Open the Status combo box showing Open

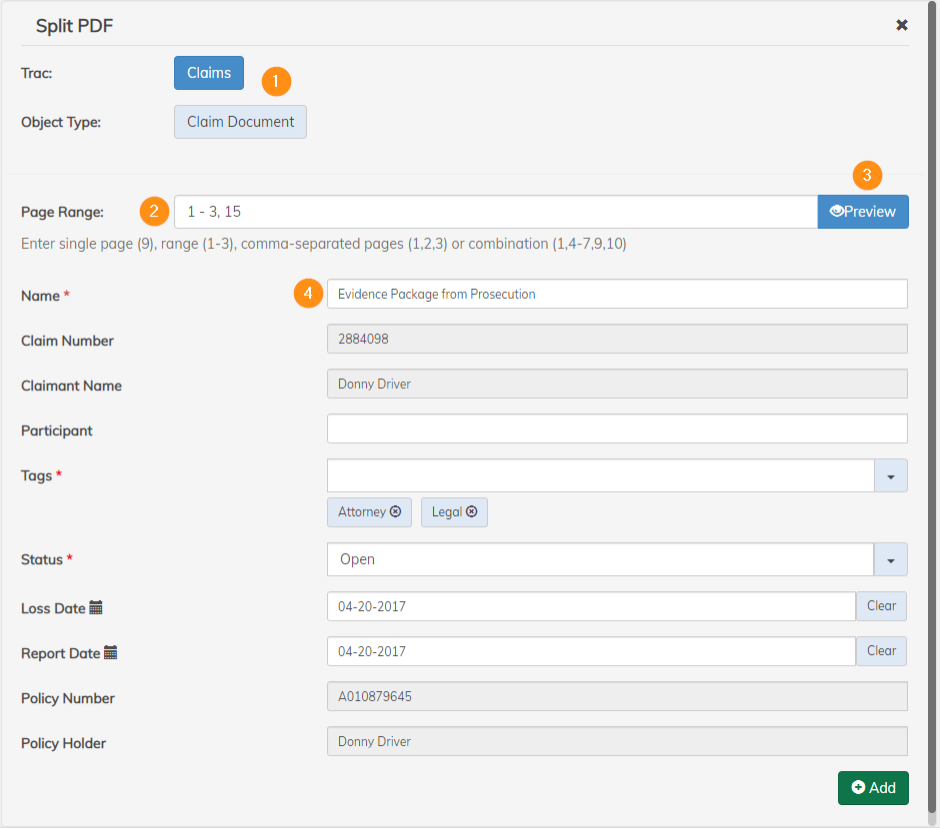coord(600,560)
